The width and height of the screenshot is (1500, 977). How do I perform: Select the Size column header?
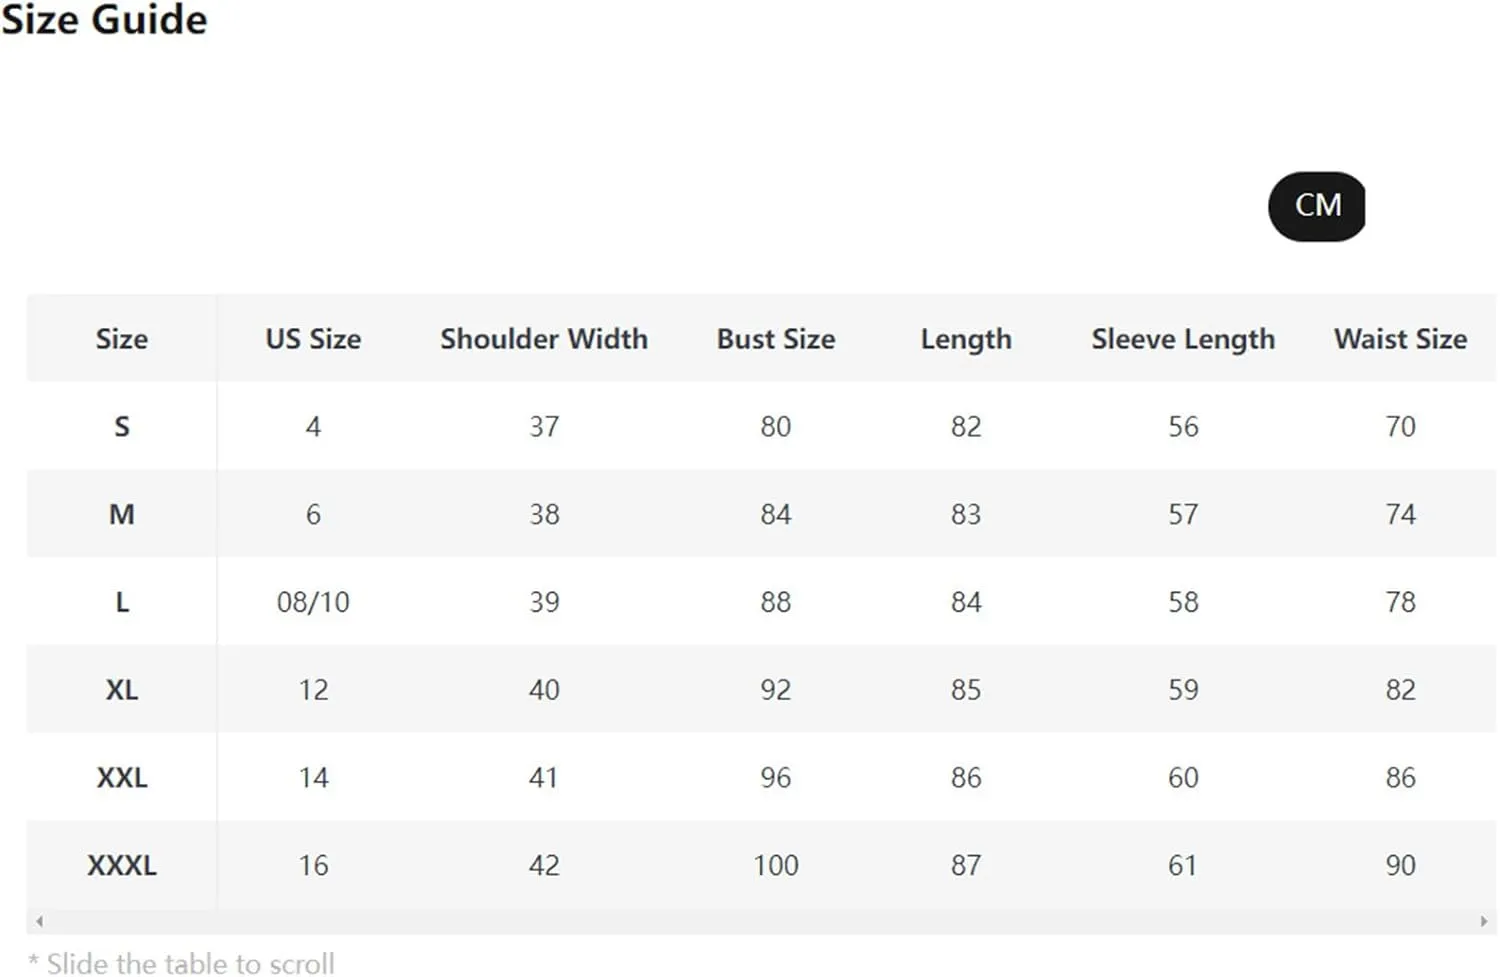[122, 339]
